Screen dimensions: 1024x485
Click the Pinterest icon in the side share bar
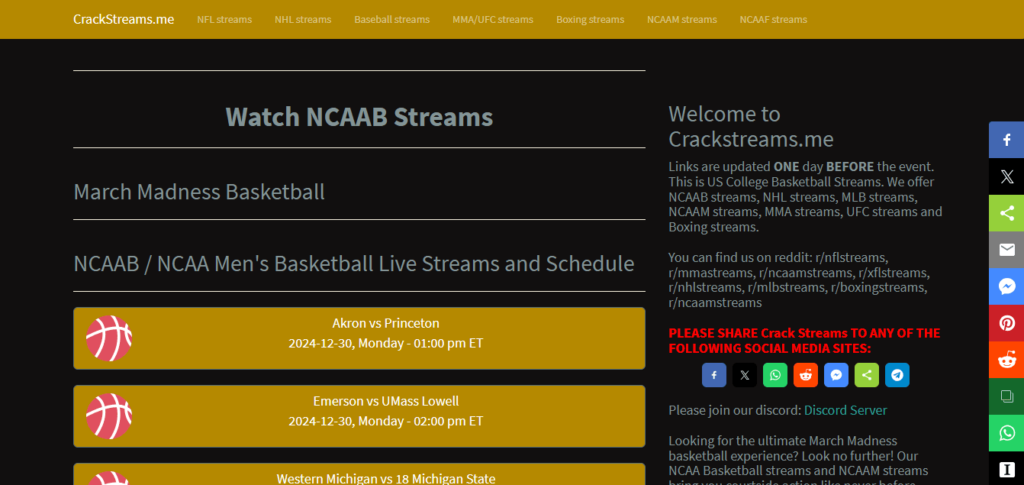1006,323
